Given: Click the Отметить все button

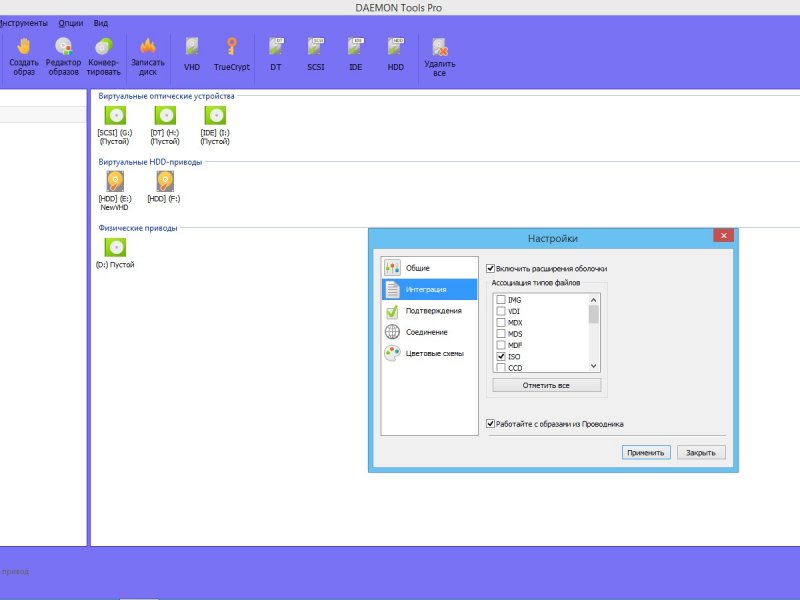Looking at the screenshot, I should click(546, 385).
